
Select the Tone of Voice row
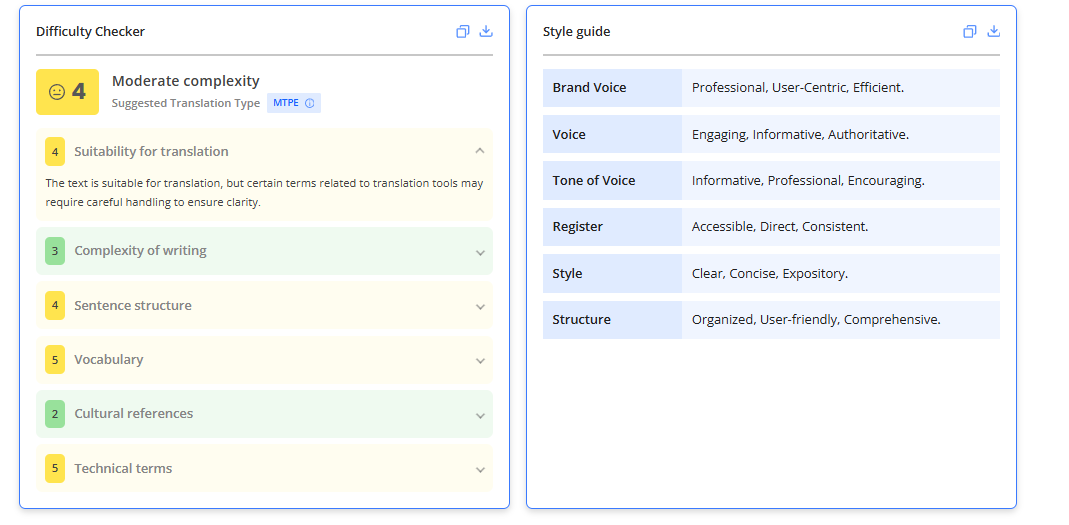point(771,181)
